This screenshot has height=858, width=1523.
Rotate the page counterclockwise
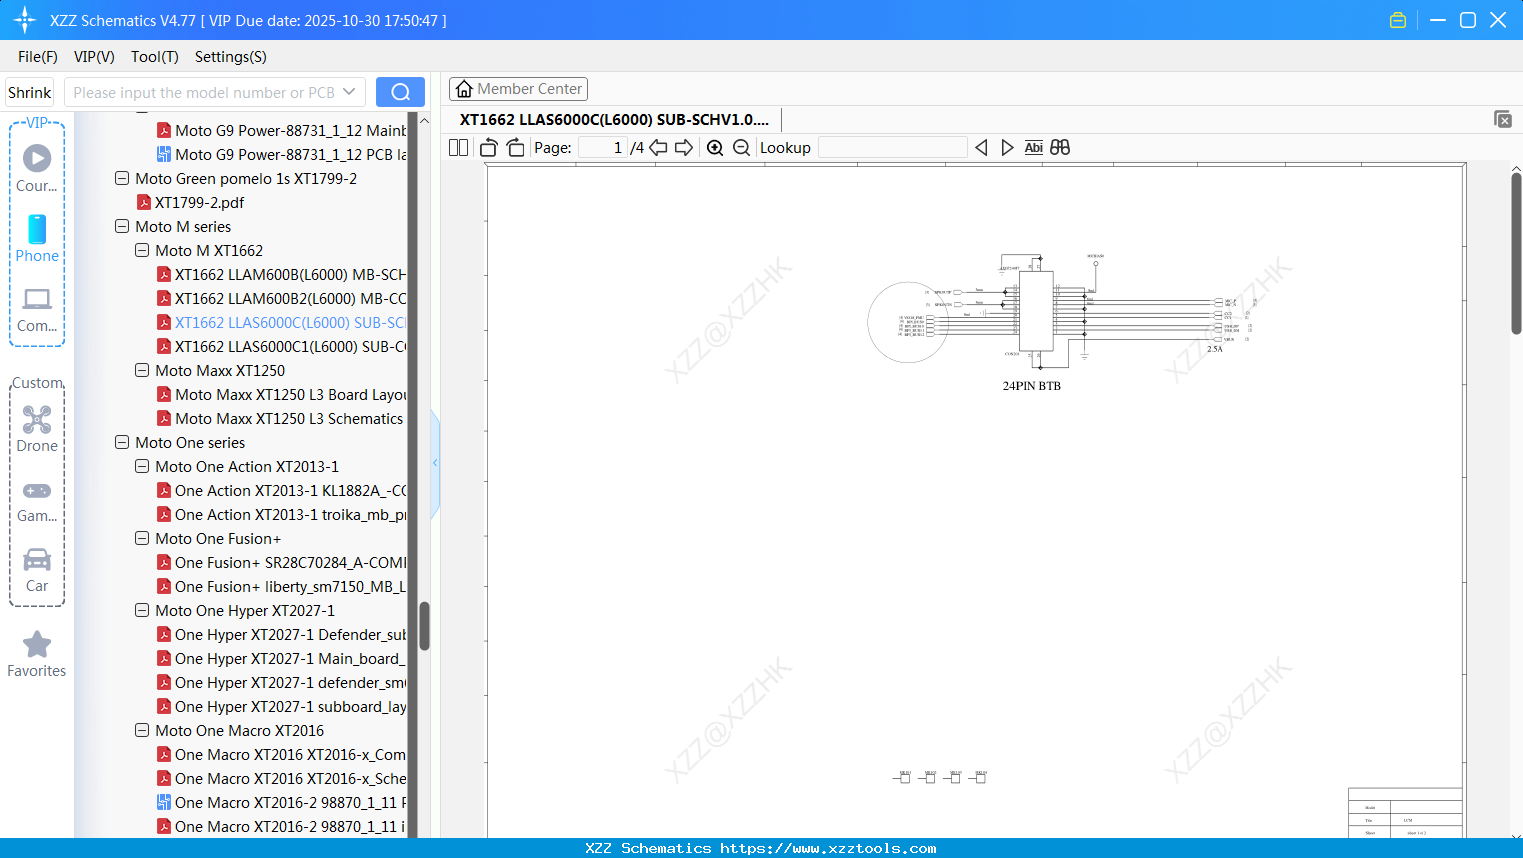[x=489, y=148]
